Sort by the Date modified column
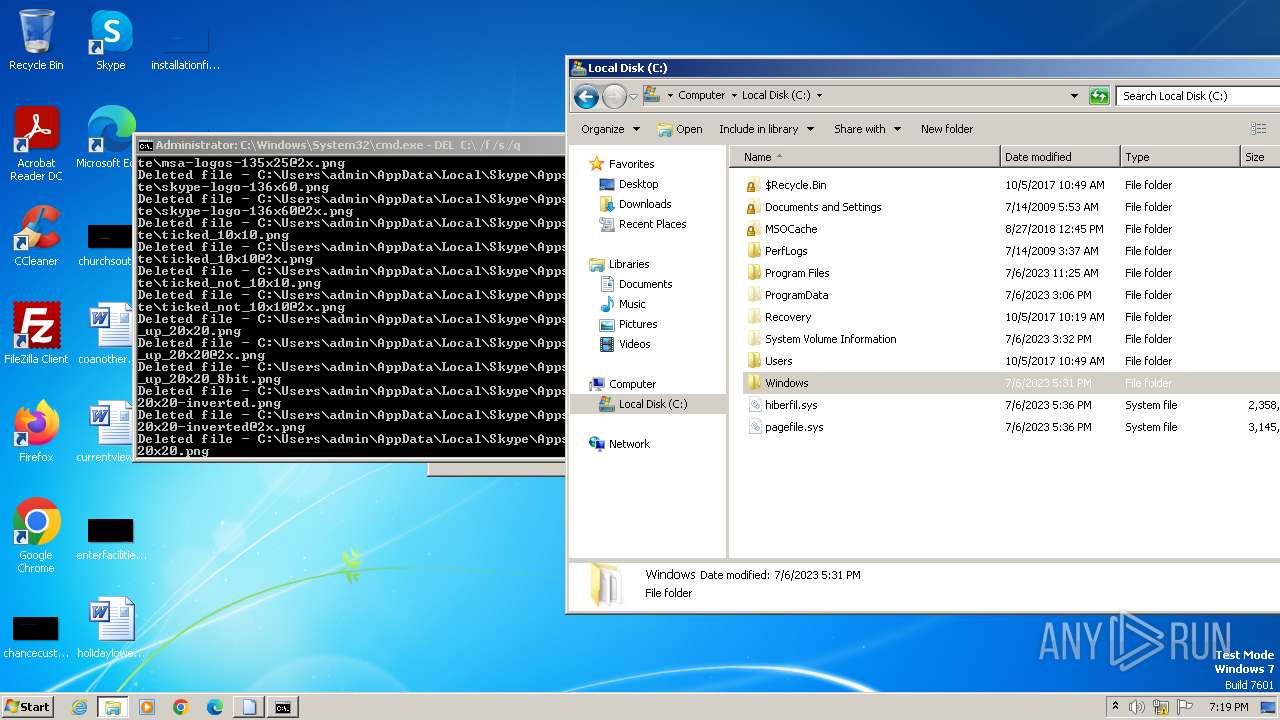 [x=1059, y=157]
